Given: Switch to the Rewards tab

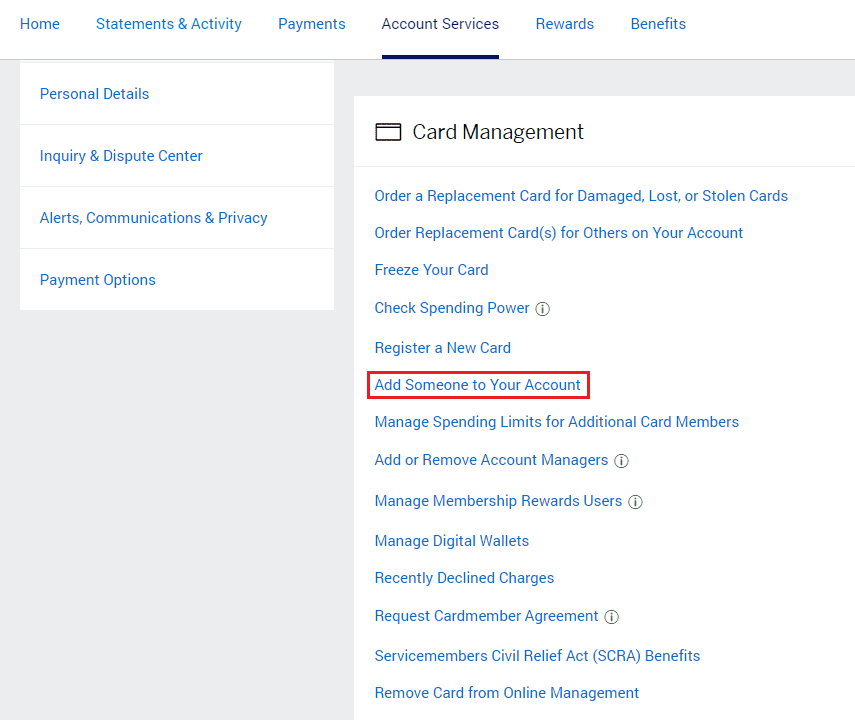Looking at the screenshot, I should [564, 23].
